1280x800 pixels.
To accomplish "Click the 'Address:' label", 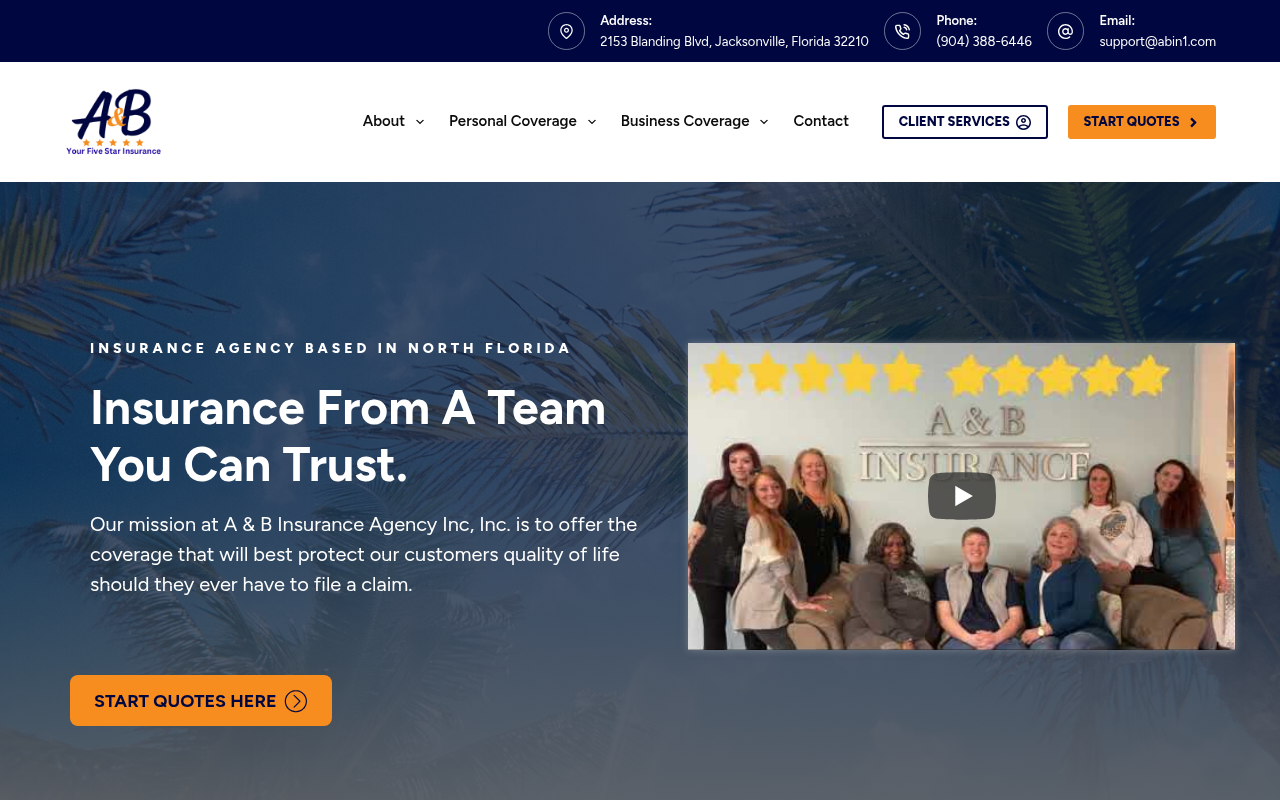I will click(626, 20).
